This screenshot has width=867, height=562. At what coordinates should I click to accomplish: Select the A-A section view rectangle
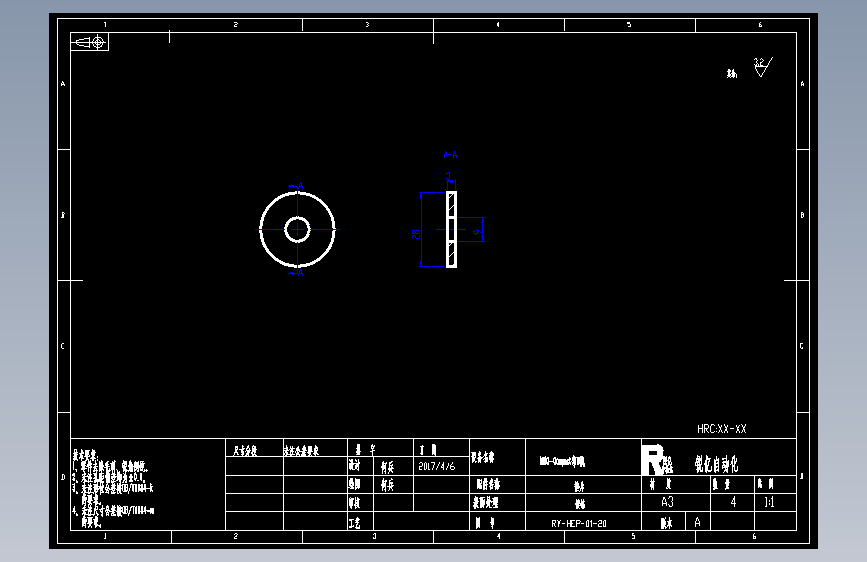tap(451, 230)
